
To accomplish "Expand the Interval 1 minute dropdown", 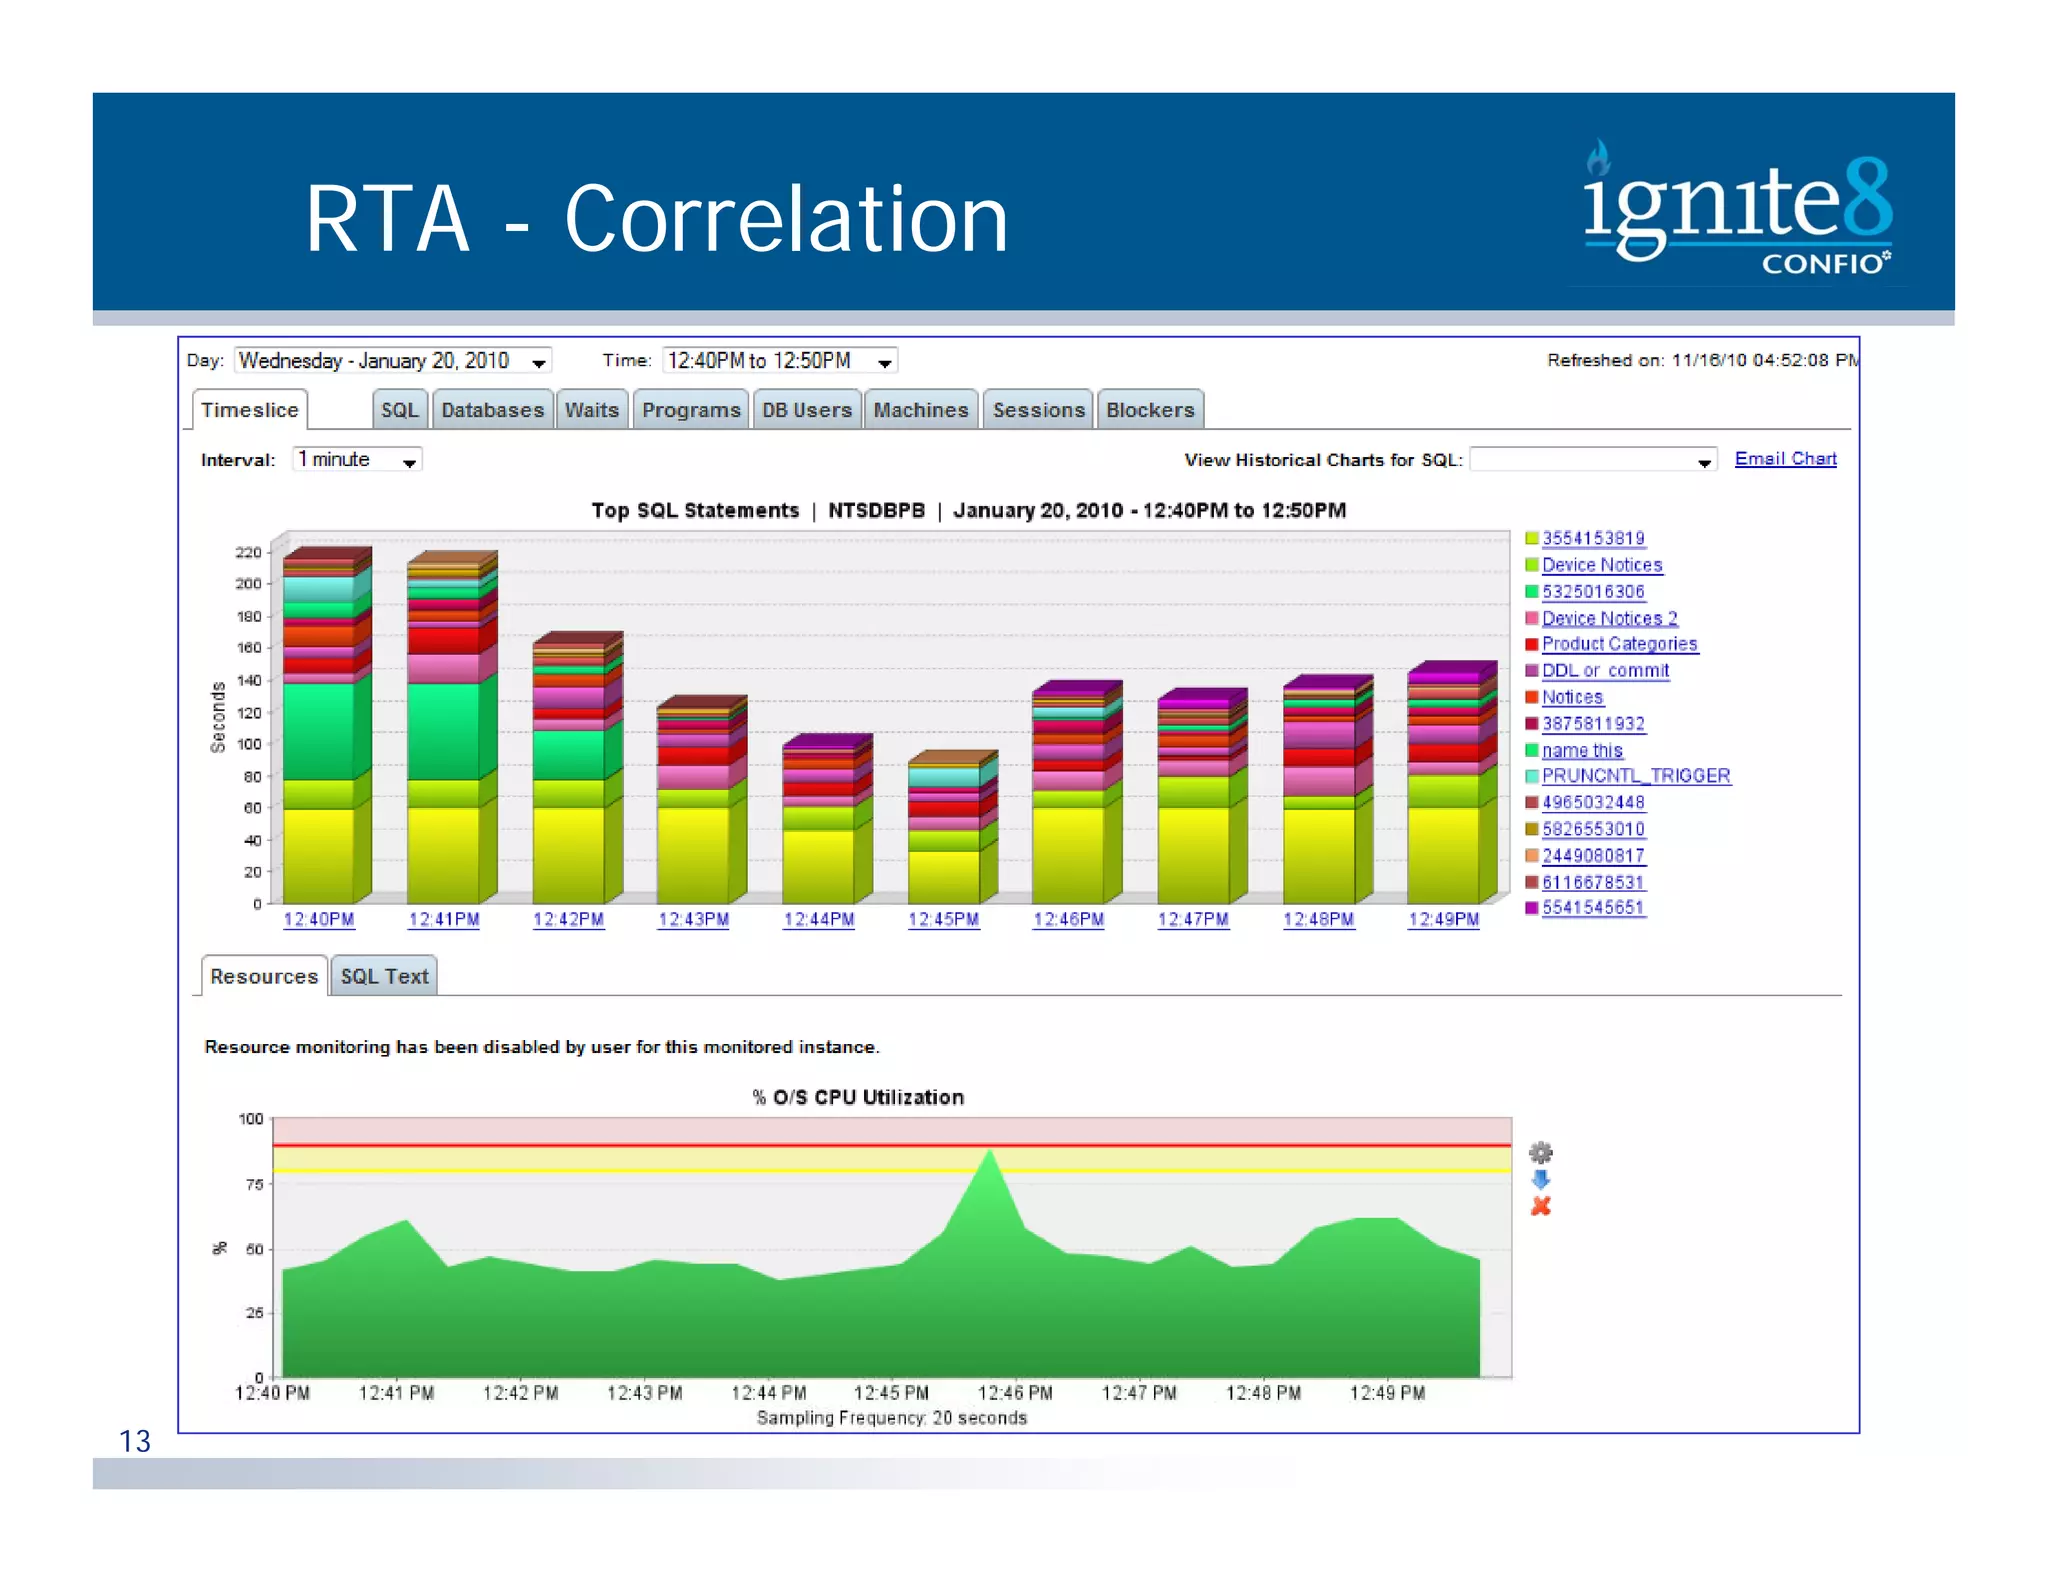I will click(x=409, y=461).
